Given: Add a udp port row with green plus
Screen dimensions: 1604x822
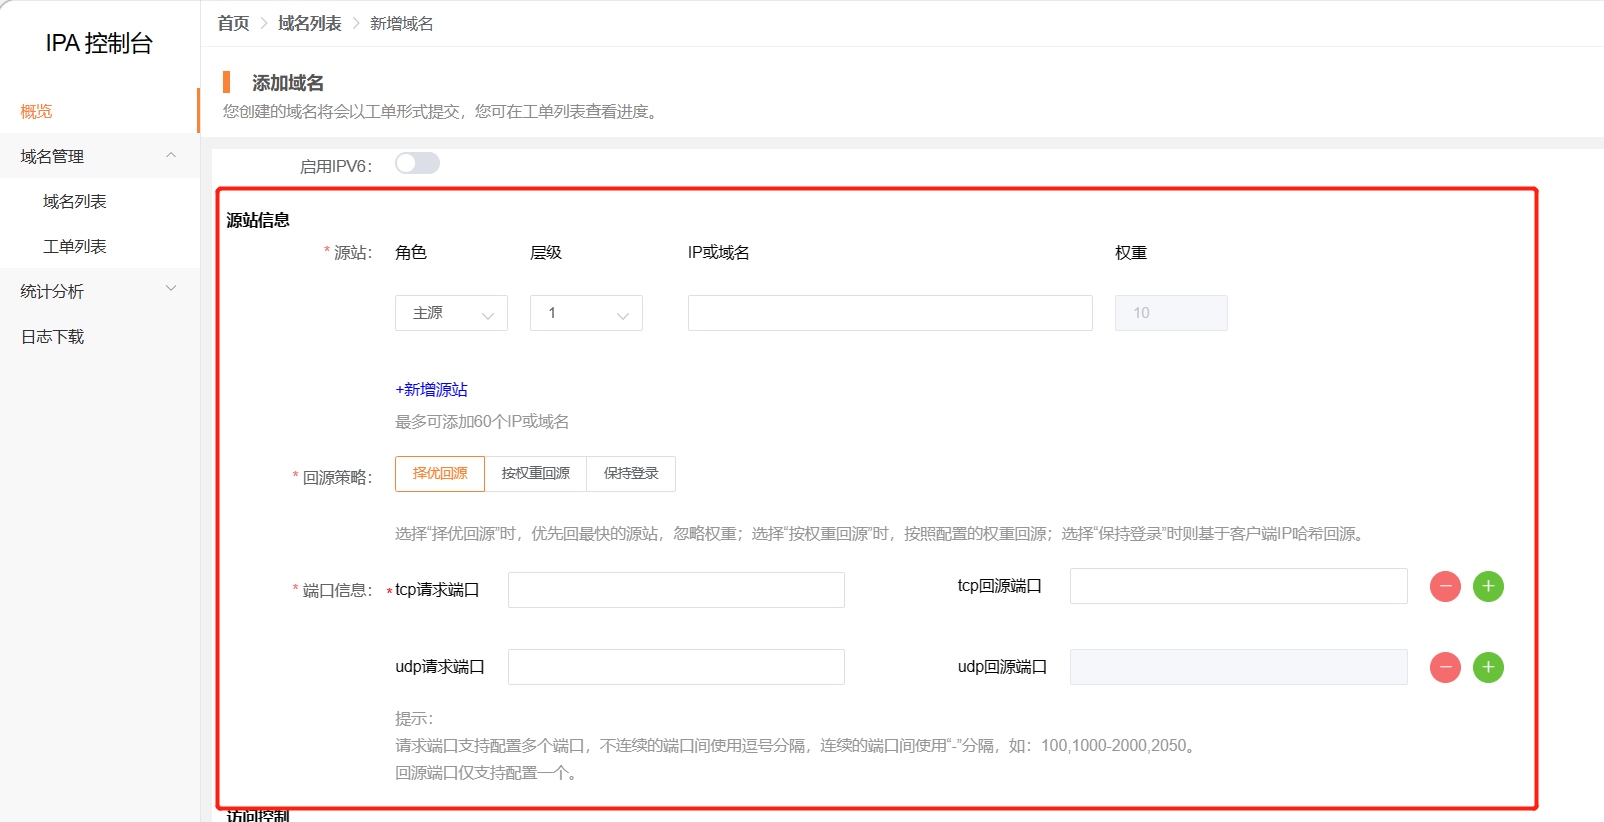Looking at the screenshot, I should (x=1488, y=667).
